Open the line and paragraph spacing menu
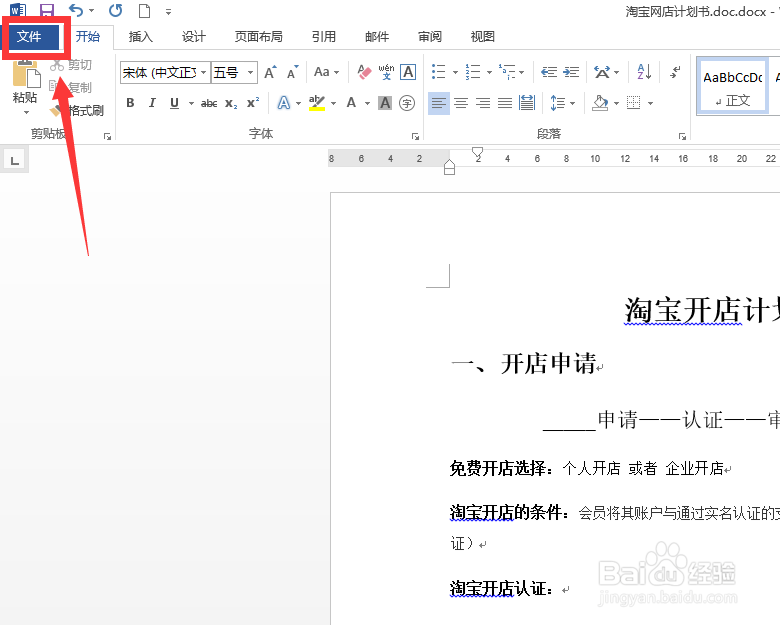The image size is (780, 625). (562, 103)
